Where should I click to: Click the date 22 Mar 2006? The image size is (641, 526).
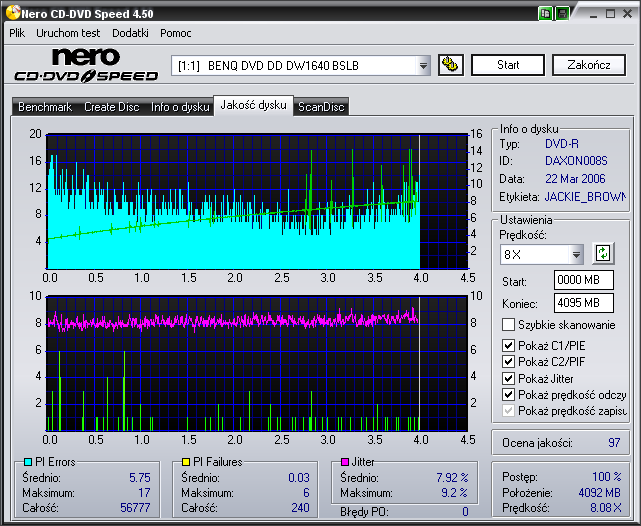click(575, 179)
